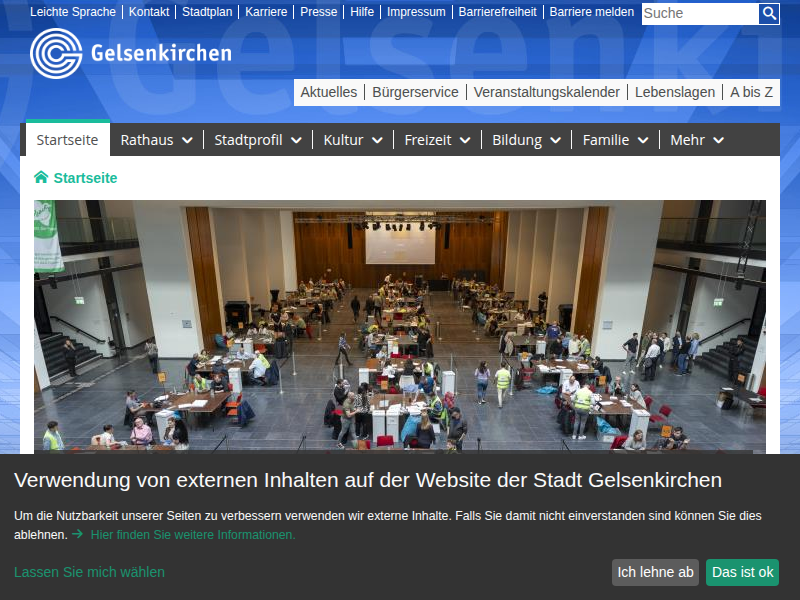Click the green home icon in breadcrumb
Screen dimensions: 800x600
pyautogui.click(x=41, y=178)
